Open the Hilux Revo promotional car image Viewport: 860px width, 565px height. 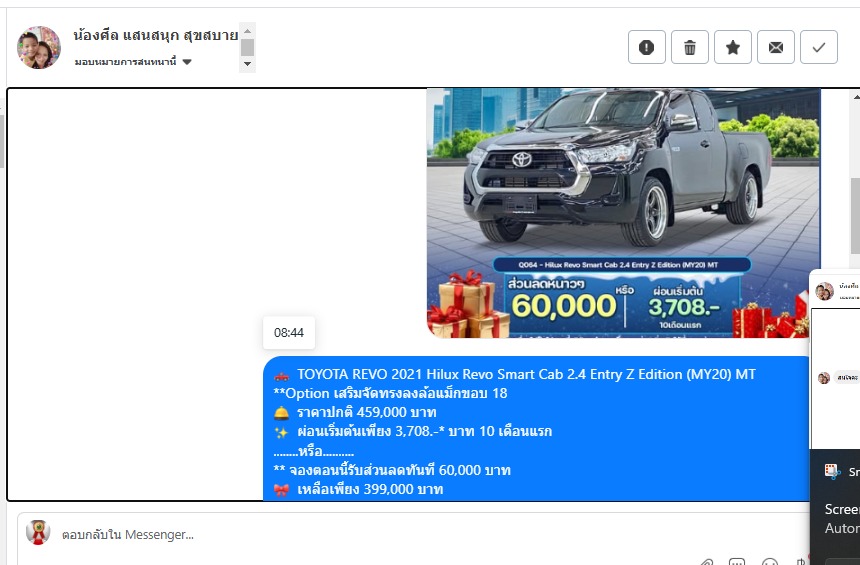[x=624, y=213]
